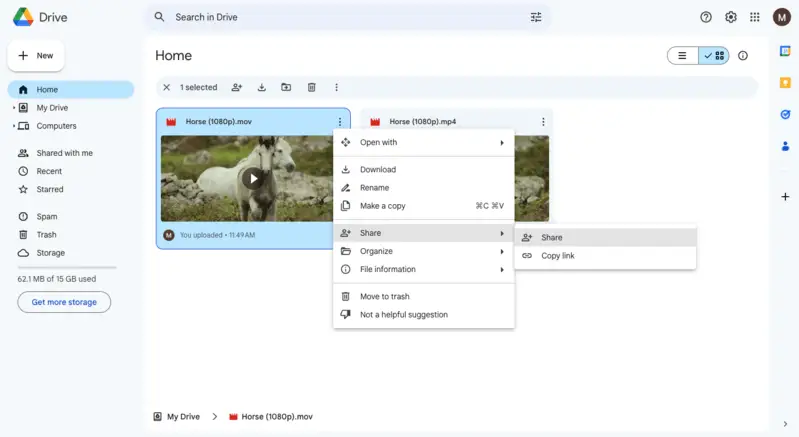
Task: Click the toolbar move-to-folder icon
Action: tap(286, 88)
